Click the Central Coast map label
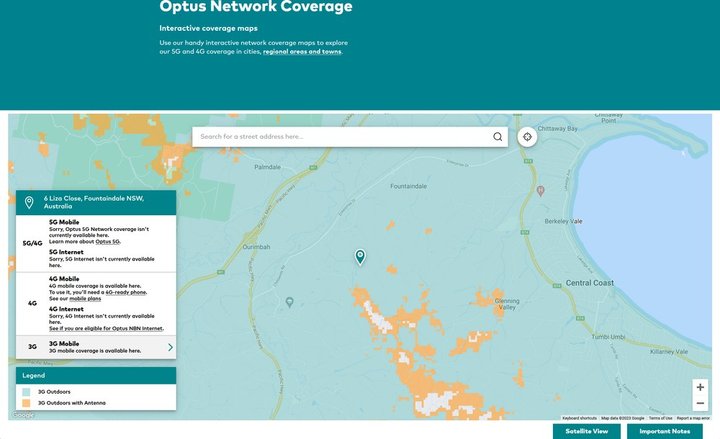This screenshot has height=439, width=720. pos(590,283)
